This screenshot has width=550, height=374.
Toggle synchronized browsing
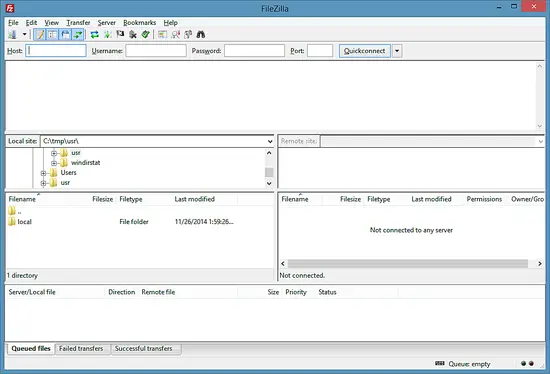(x=188, y=34)
